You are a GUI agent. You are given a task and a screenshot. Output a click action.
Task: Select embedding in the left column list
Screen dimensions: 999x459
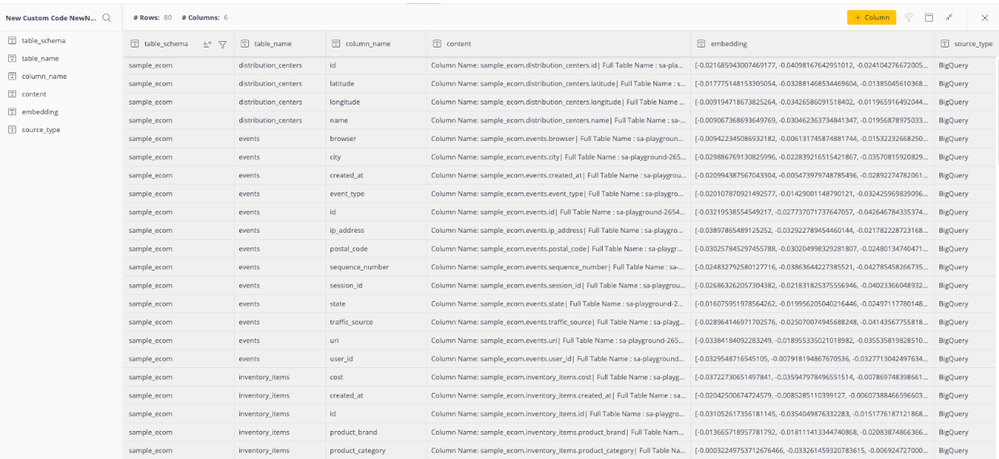point(40,112)
